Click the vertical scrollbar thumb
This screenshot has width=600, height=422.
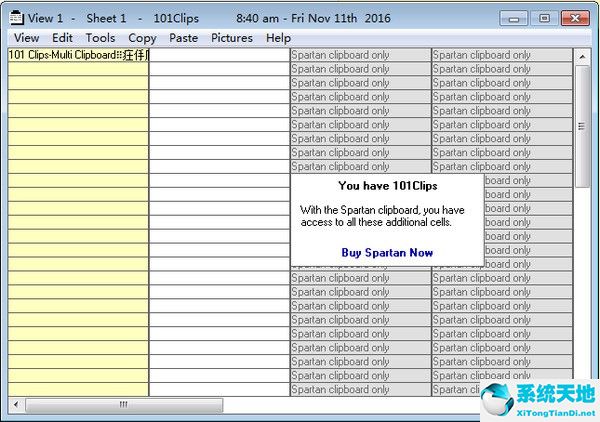(x=582, y=125)
